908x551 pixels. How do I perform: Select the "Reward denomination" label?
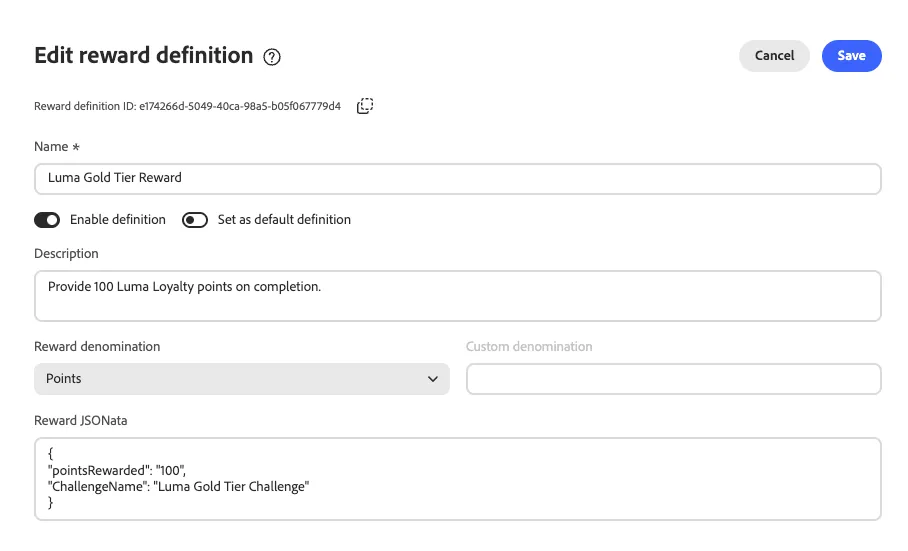[x=97, y=346]
